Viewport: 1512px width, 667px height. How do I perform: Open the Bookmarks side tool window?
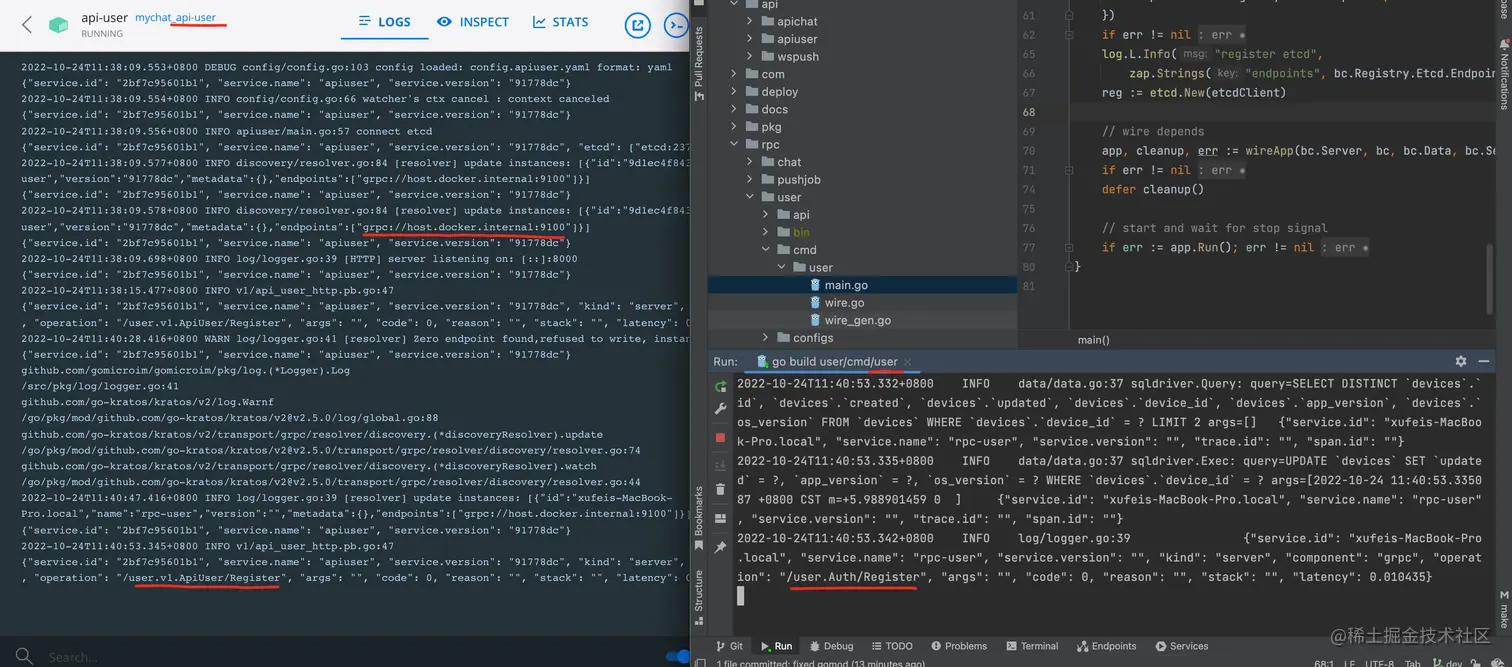699,518
